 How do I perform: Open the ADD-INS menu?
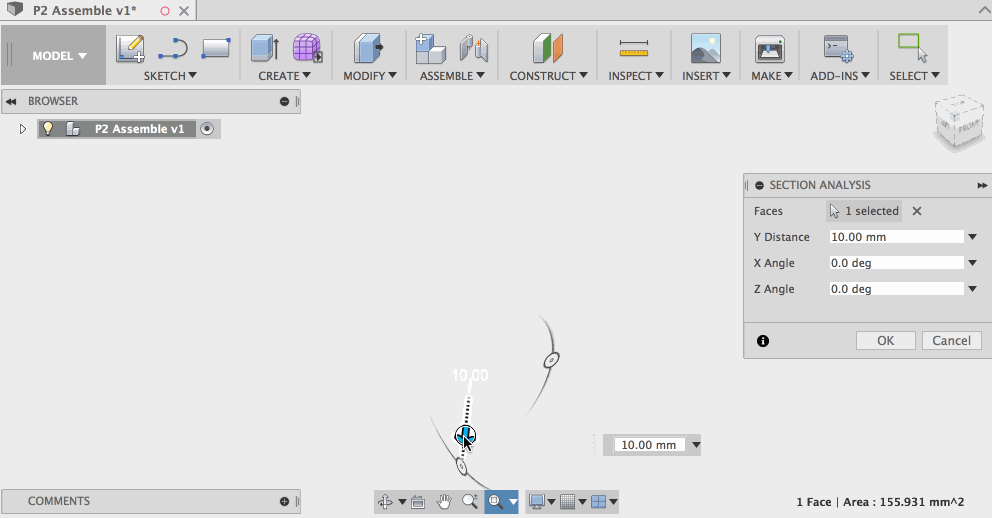pos(840,76)
